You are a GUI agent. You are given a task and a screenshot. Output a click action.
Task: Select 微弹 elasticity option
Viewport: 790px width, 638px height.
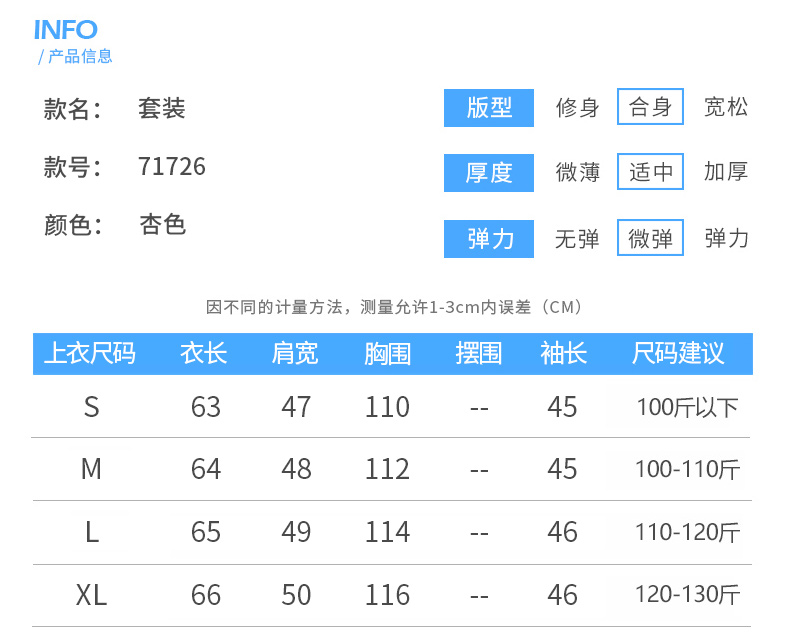point(650,238)
